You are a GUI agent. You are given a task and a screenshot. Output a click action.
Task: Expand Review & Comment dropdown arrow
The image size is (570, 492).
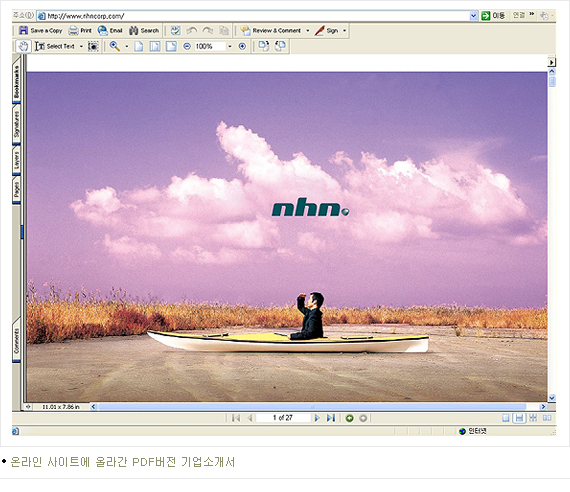[308, 31]
